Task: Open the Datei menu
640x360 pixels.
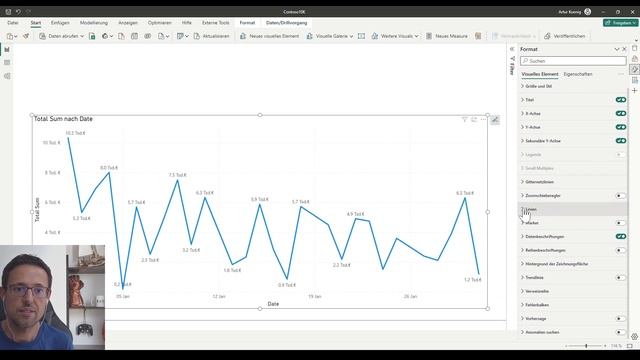Action: (x=13, y=23)
